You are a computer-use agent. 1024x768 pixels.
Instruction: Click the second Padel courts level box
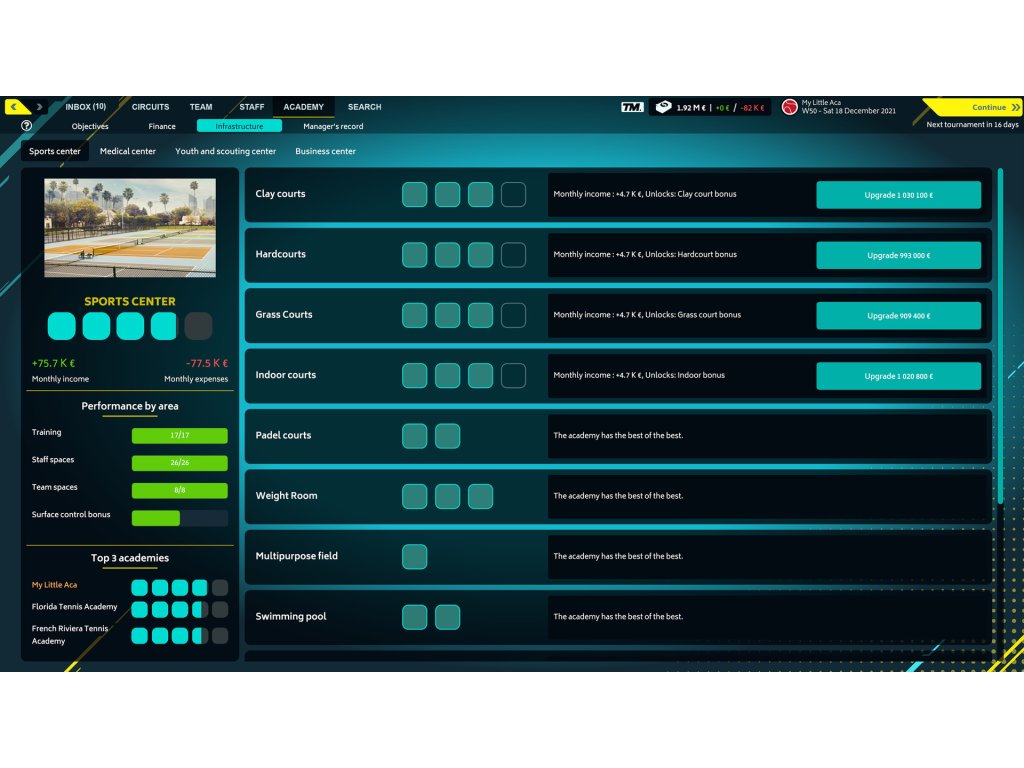pos(447,436)
